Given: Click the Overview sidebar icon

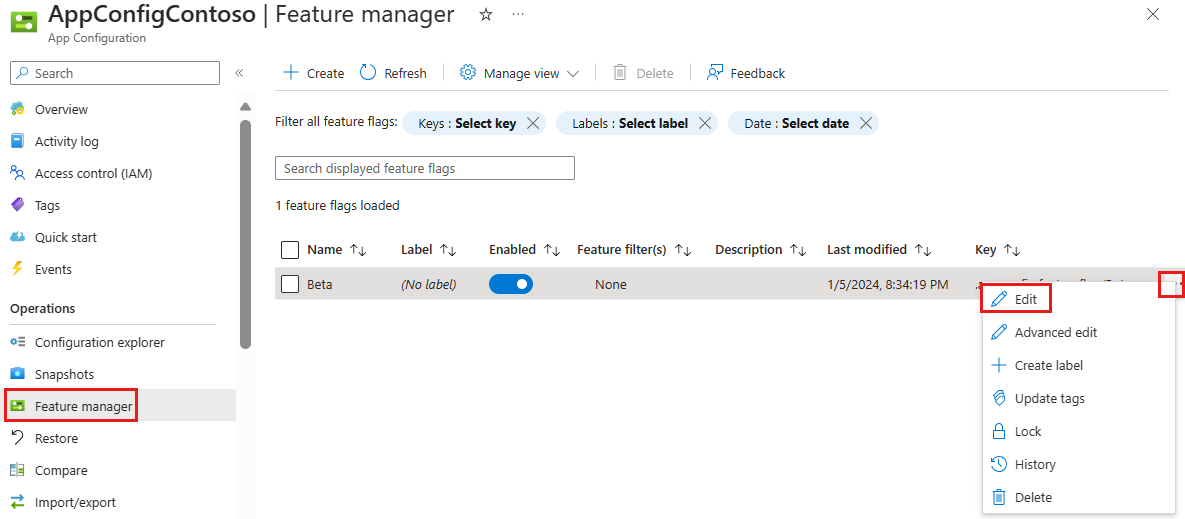Looking at the screenshot, I should (x=17, y=110).
